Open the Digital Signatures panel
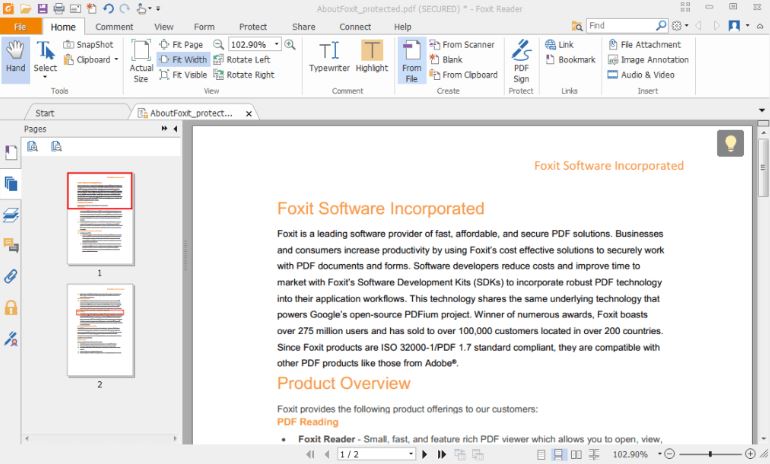The height and width of the screenshot is (464, 770). coord(10,338)
